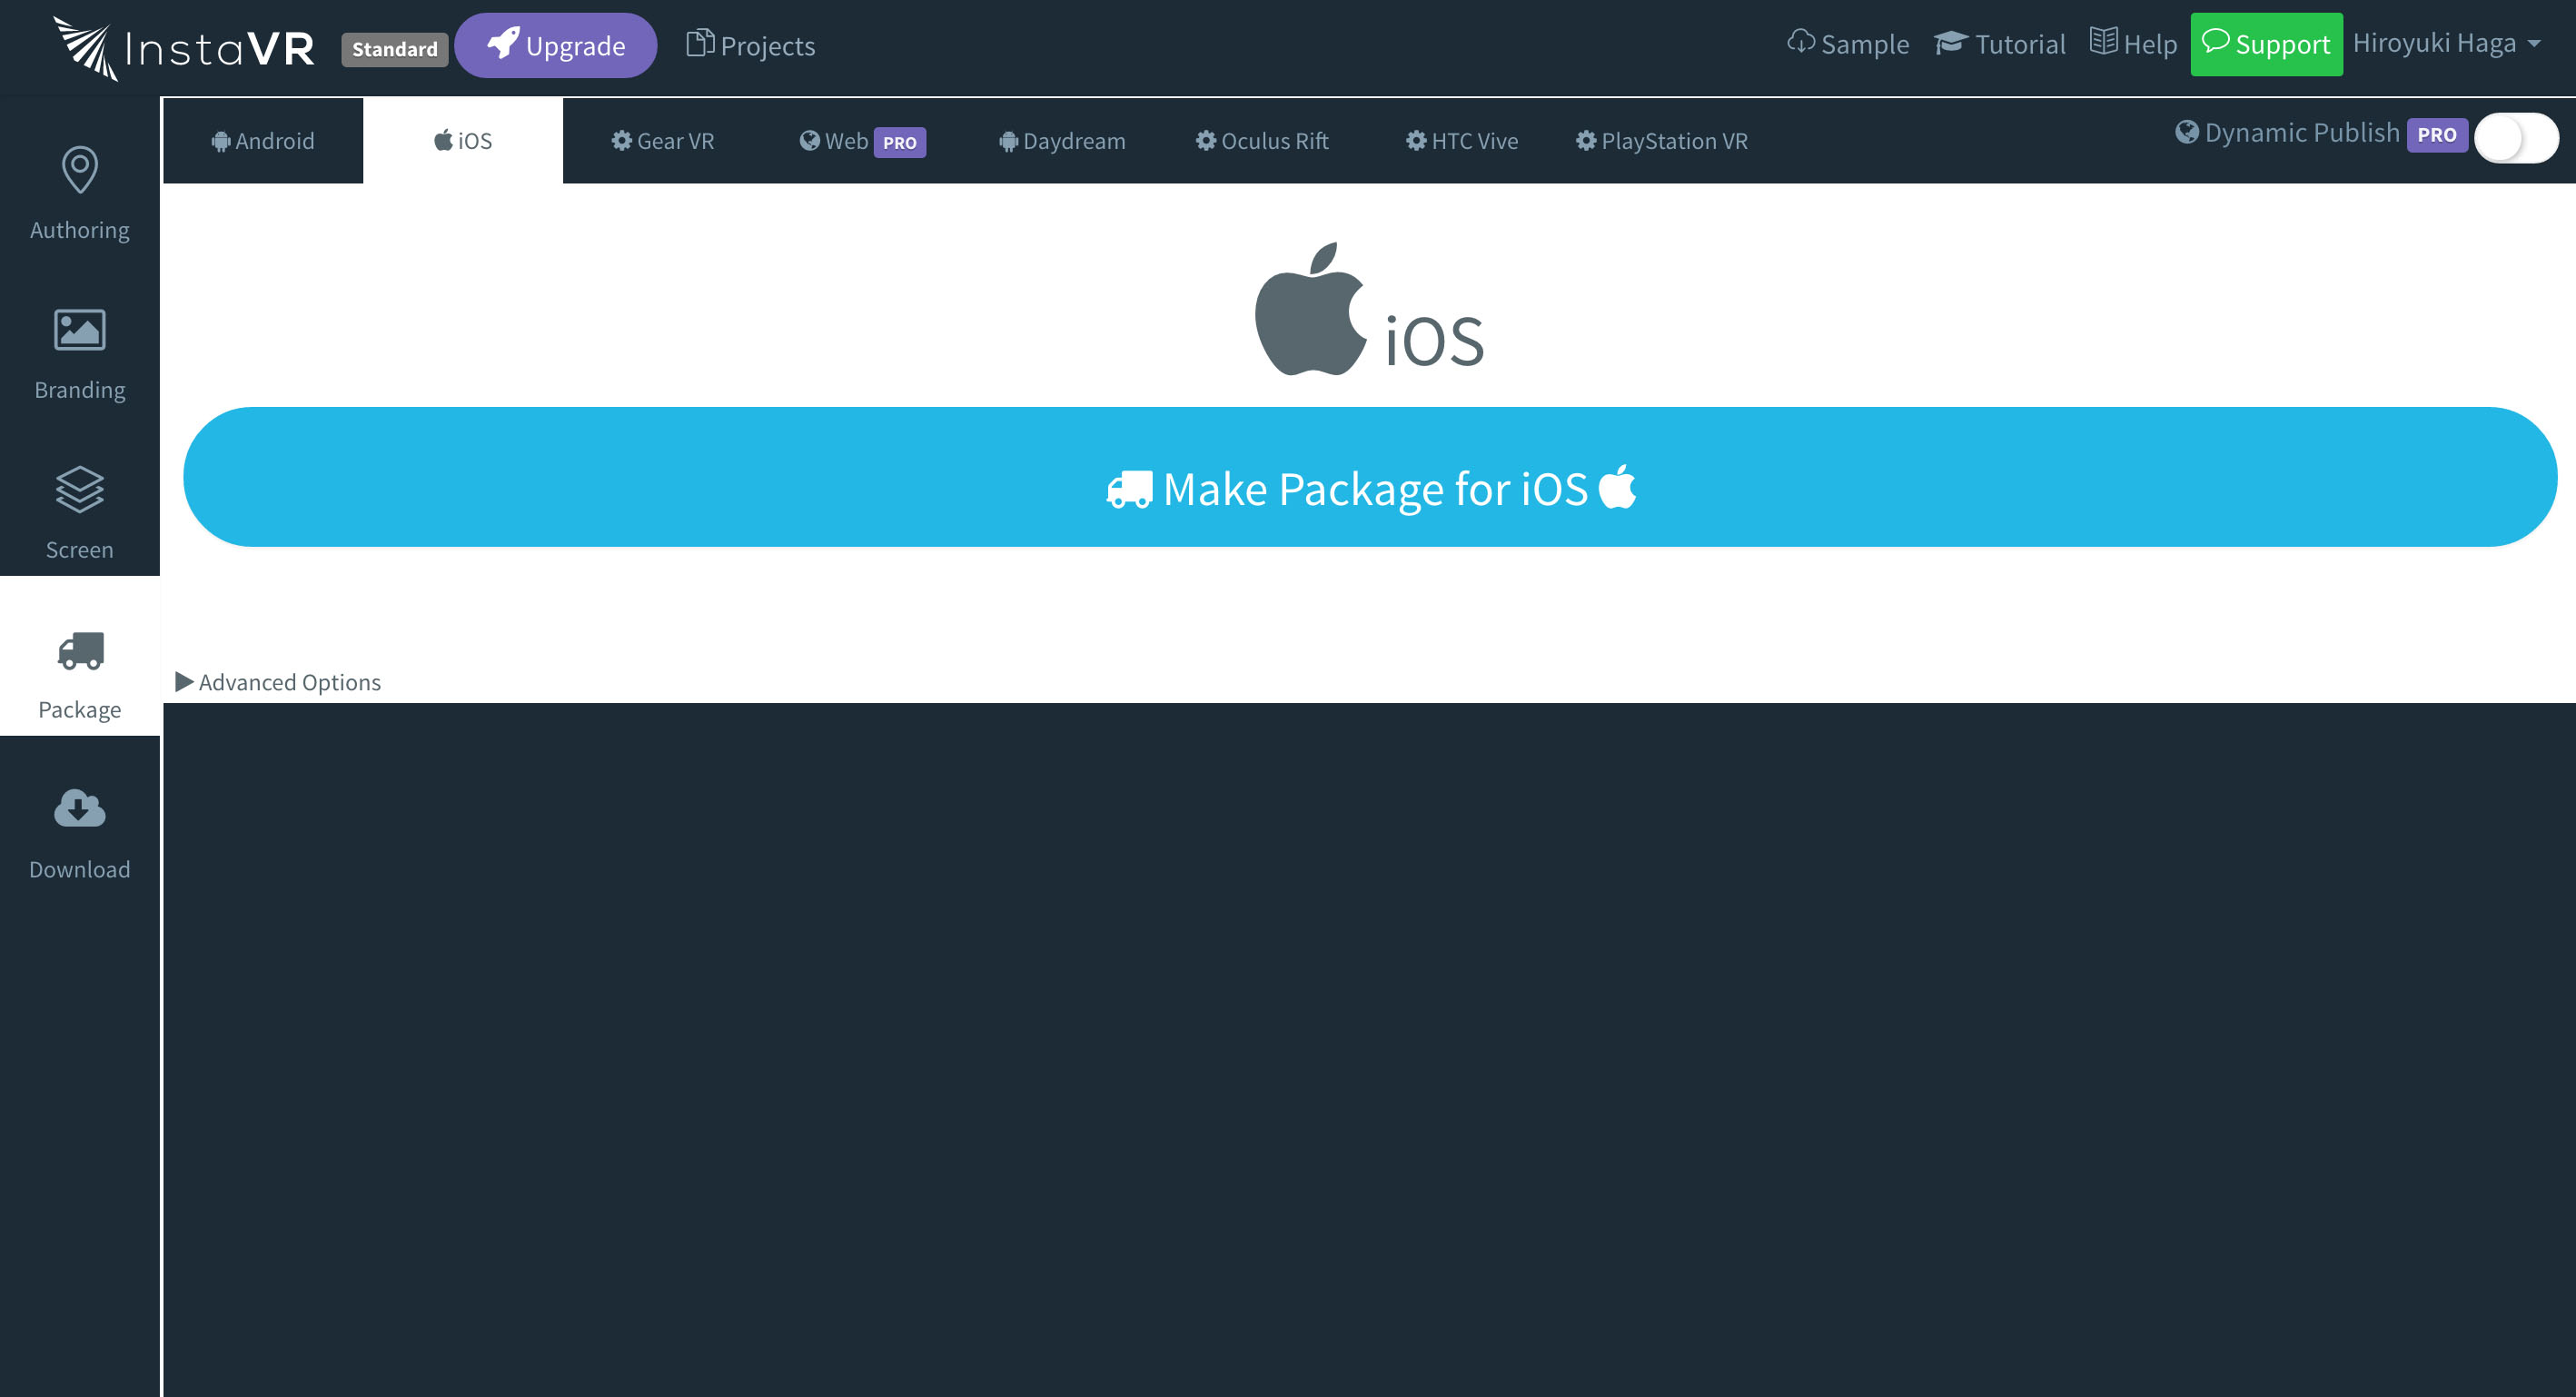Switch to the Web PRO tab
Image resolution: width=2576 pixels, height=1397 pixels.
pyautogui.click(x=863, y=141)
